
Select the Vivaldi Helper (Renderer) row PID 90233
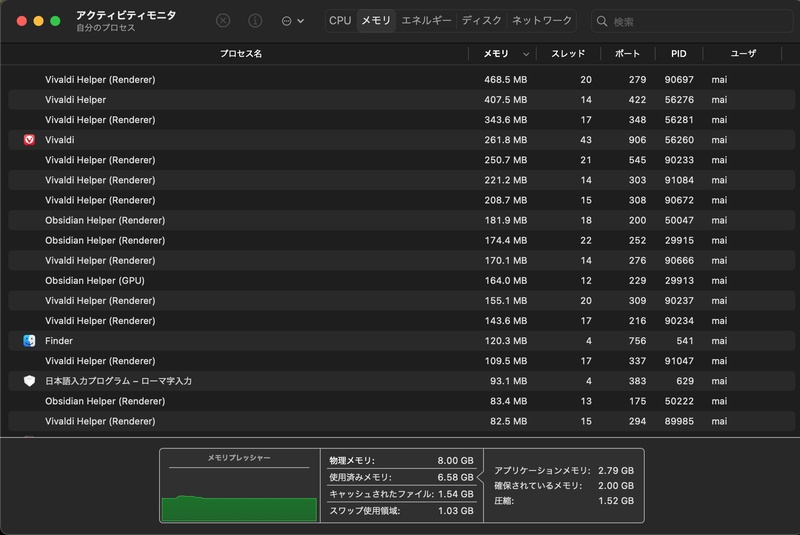(x=402, y=160)
